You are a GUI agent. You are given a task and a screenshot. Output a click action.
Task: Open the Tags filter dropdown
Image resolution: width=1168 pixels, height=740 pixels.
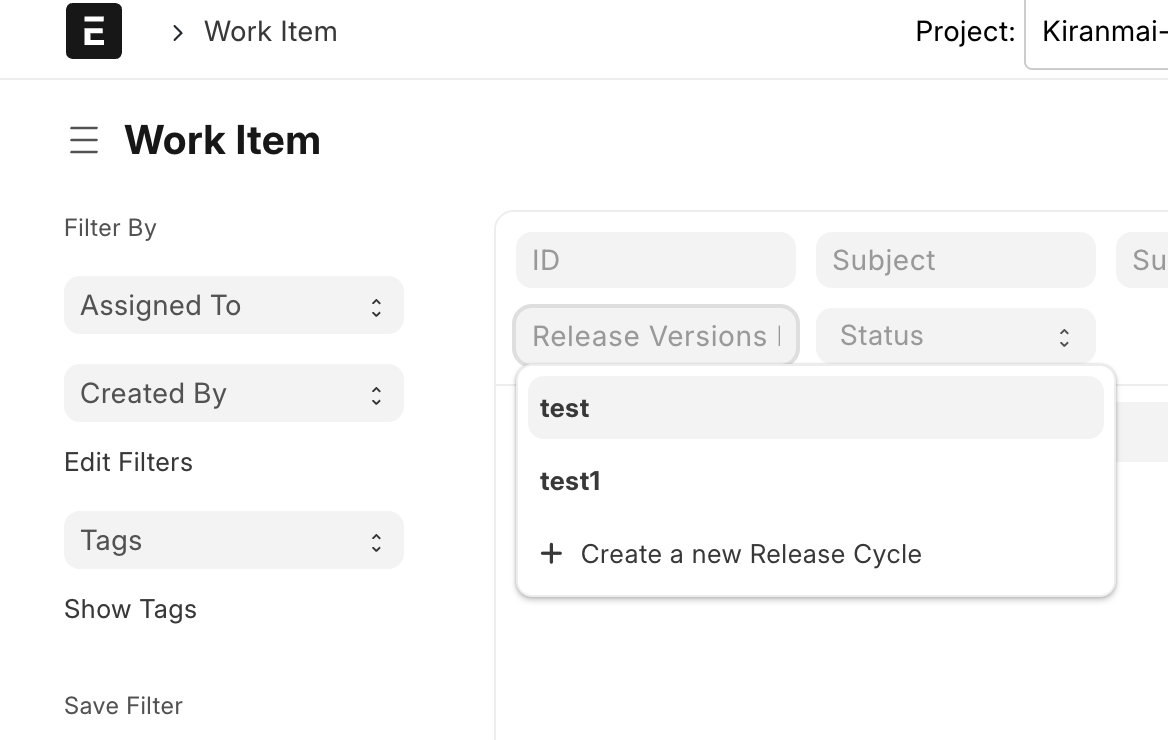click(234, 540)
